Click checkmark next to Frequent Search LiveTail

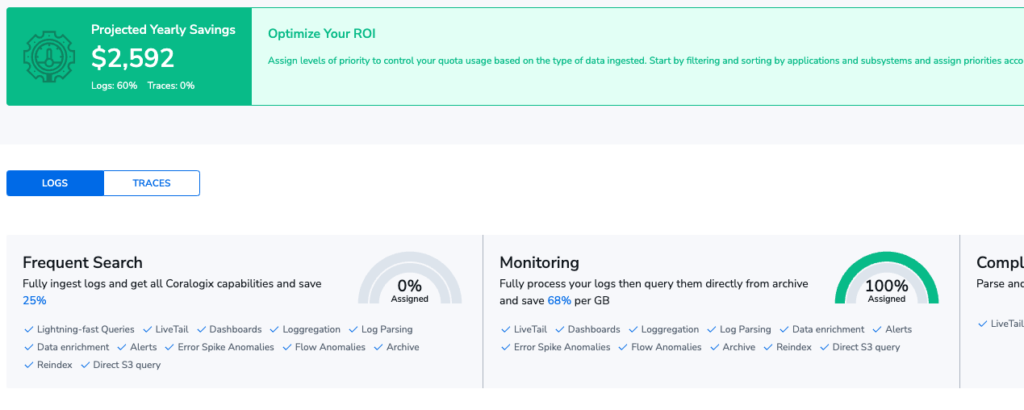click(147, 330)
